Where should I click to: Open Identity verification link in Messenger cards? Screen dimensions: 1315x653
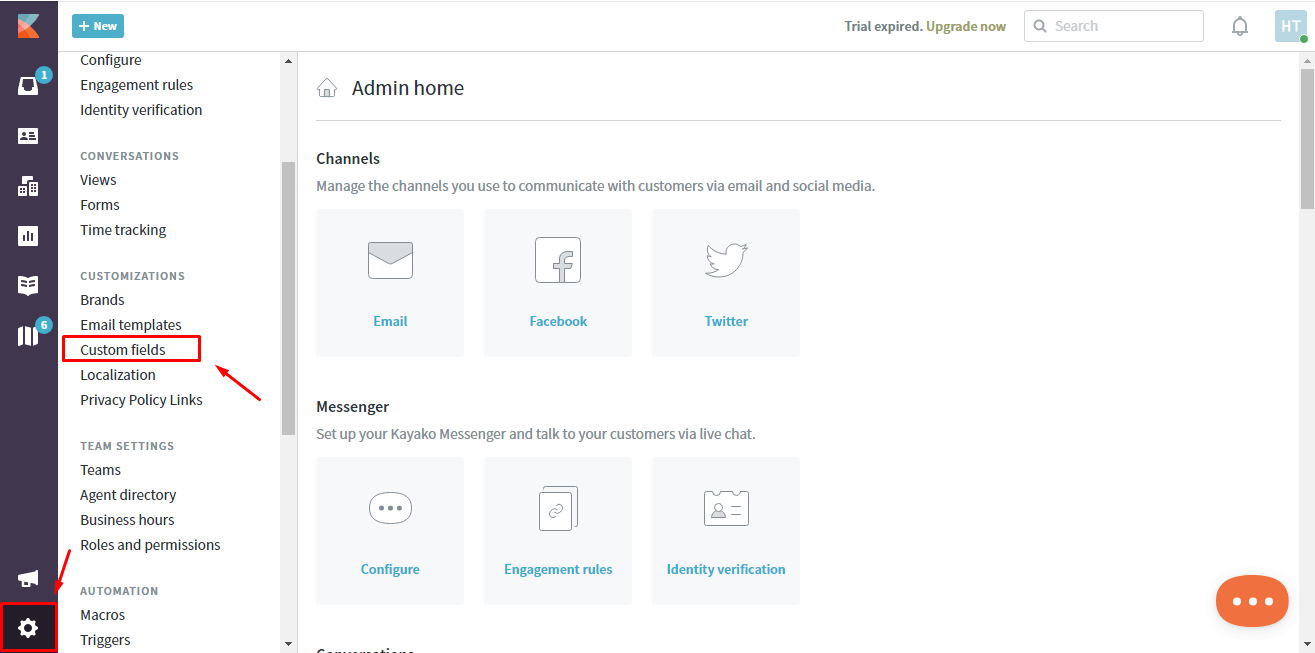[x=726, y=569]
